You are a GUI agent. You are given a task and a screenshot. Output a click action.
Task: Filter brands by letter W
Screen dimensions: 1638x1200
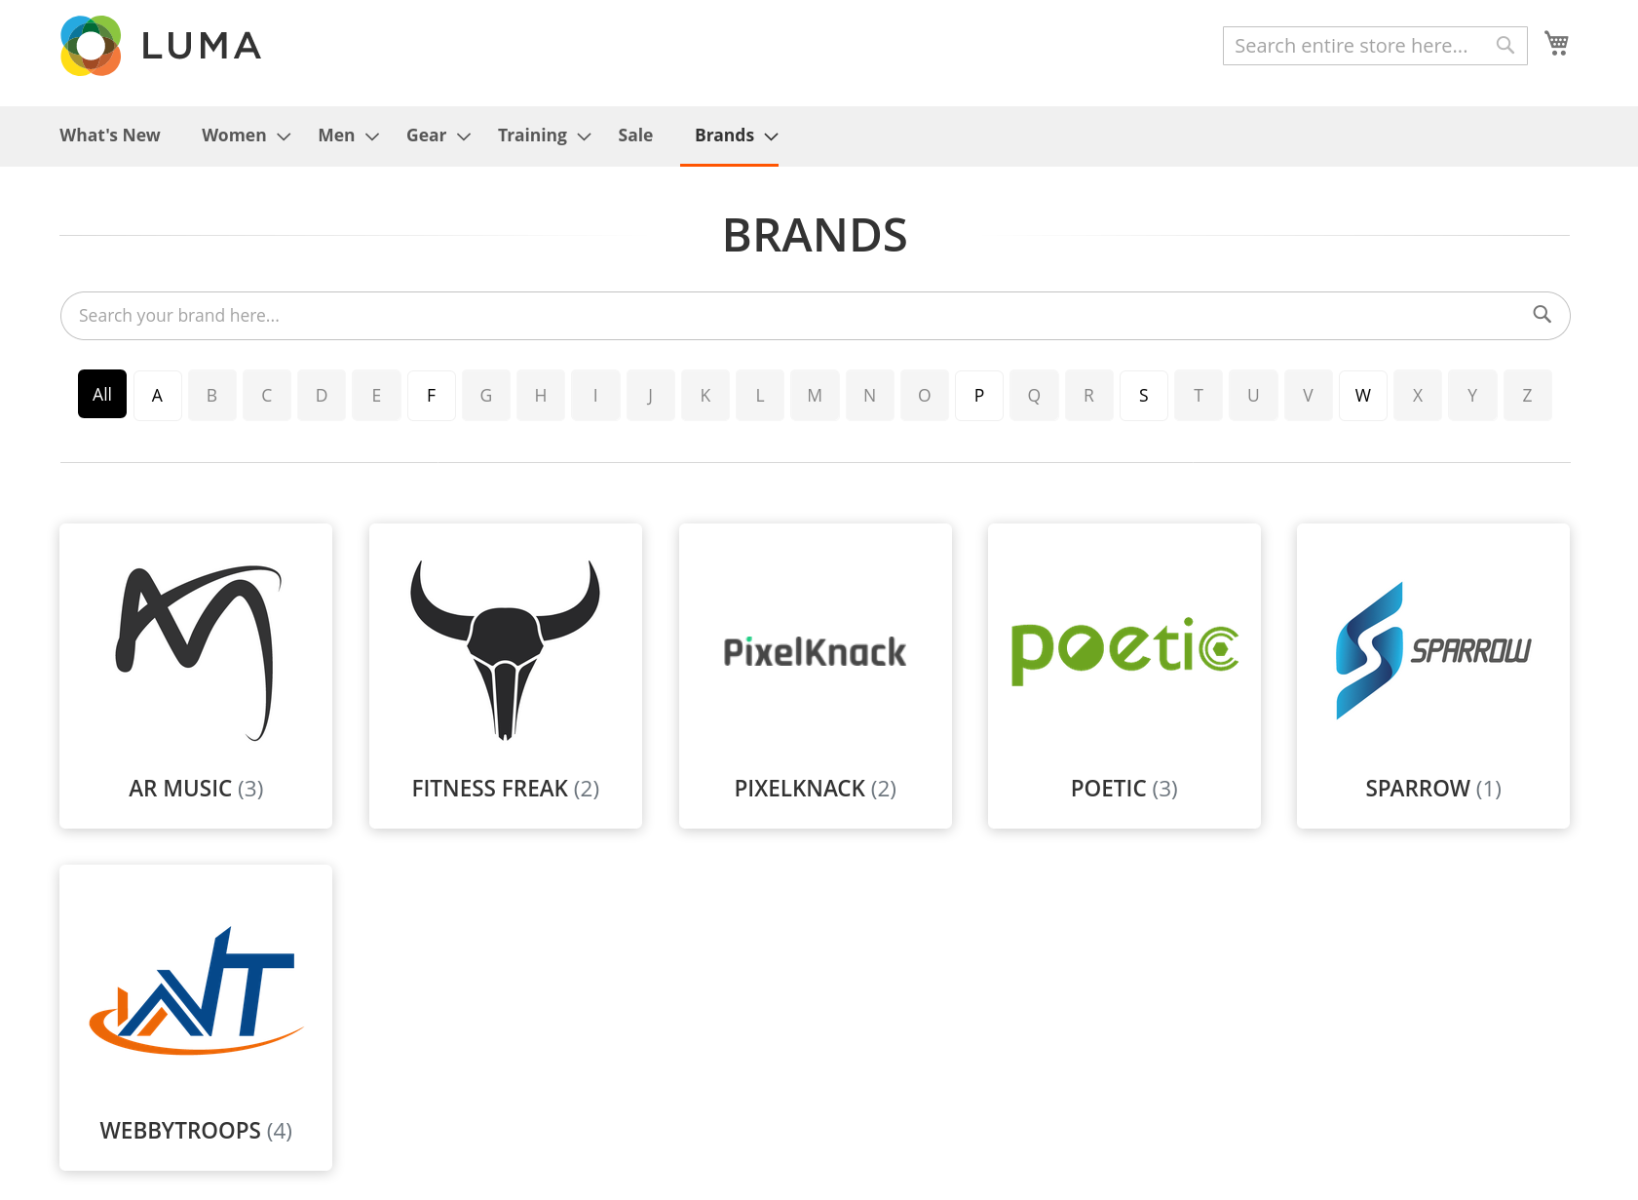pyautogui.click(x=1363, y=395)
